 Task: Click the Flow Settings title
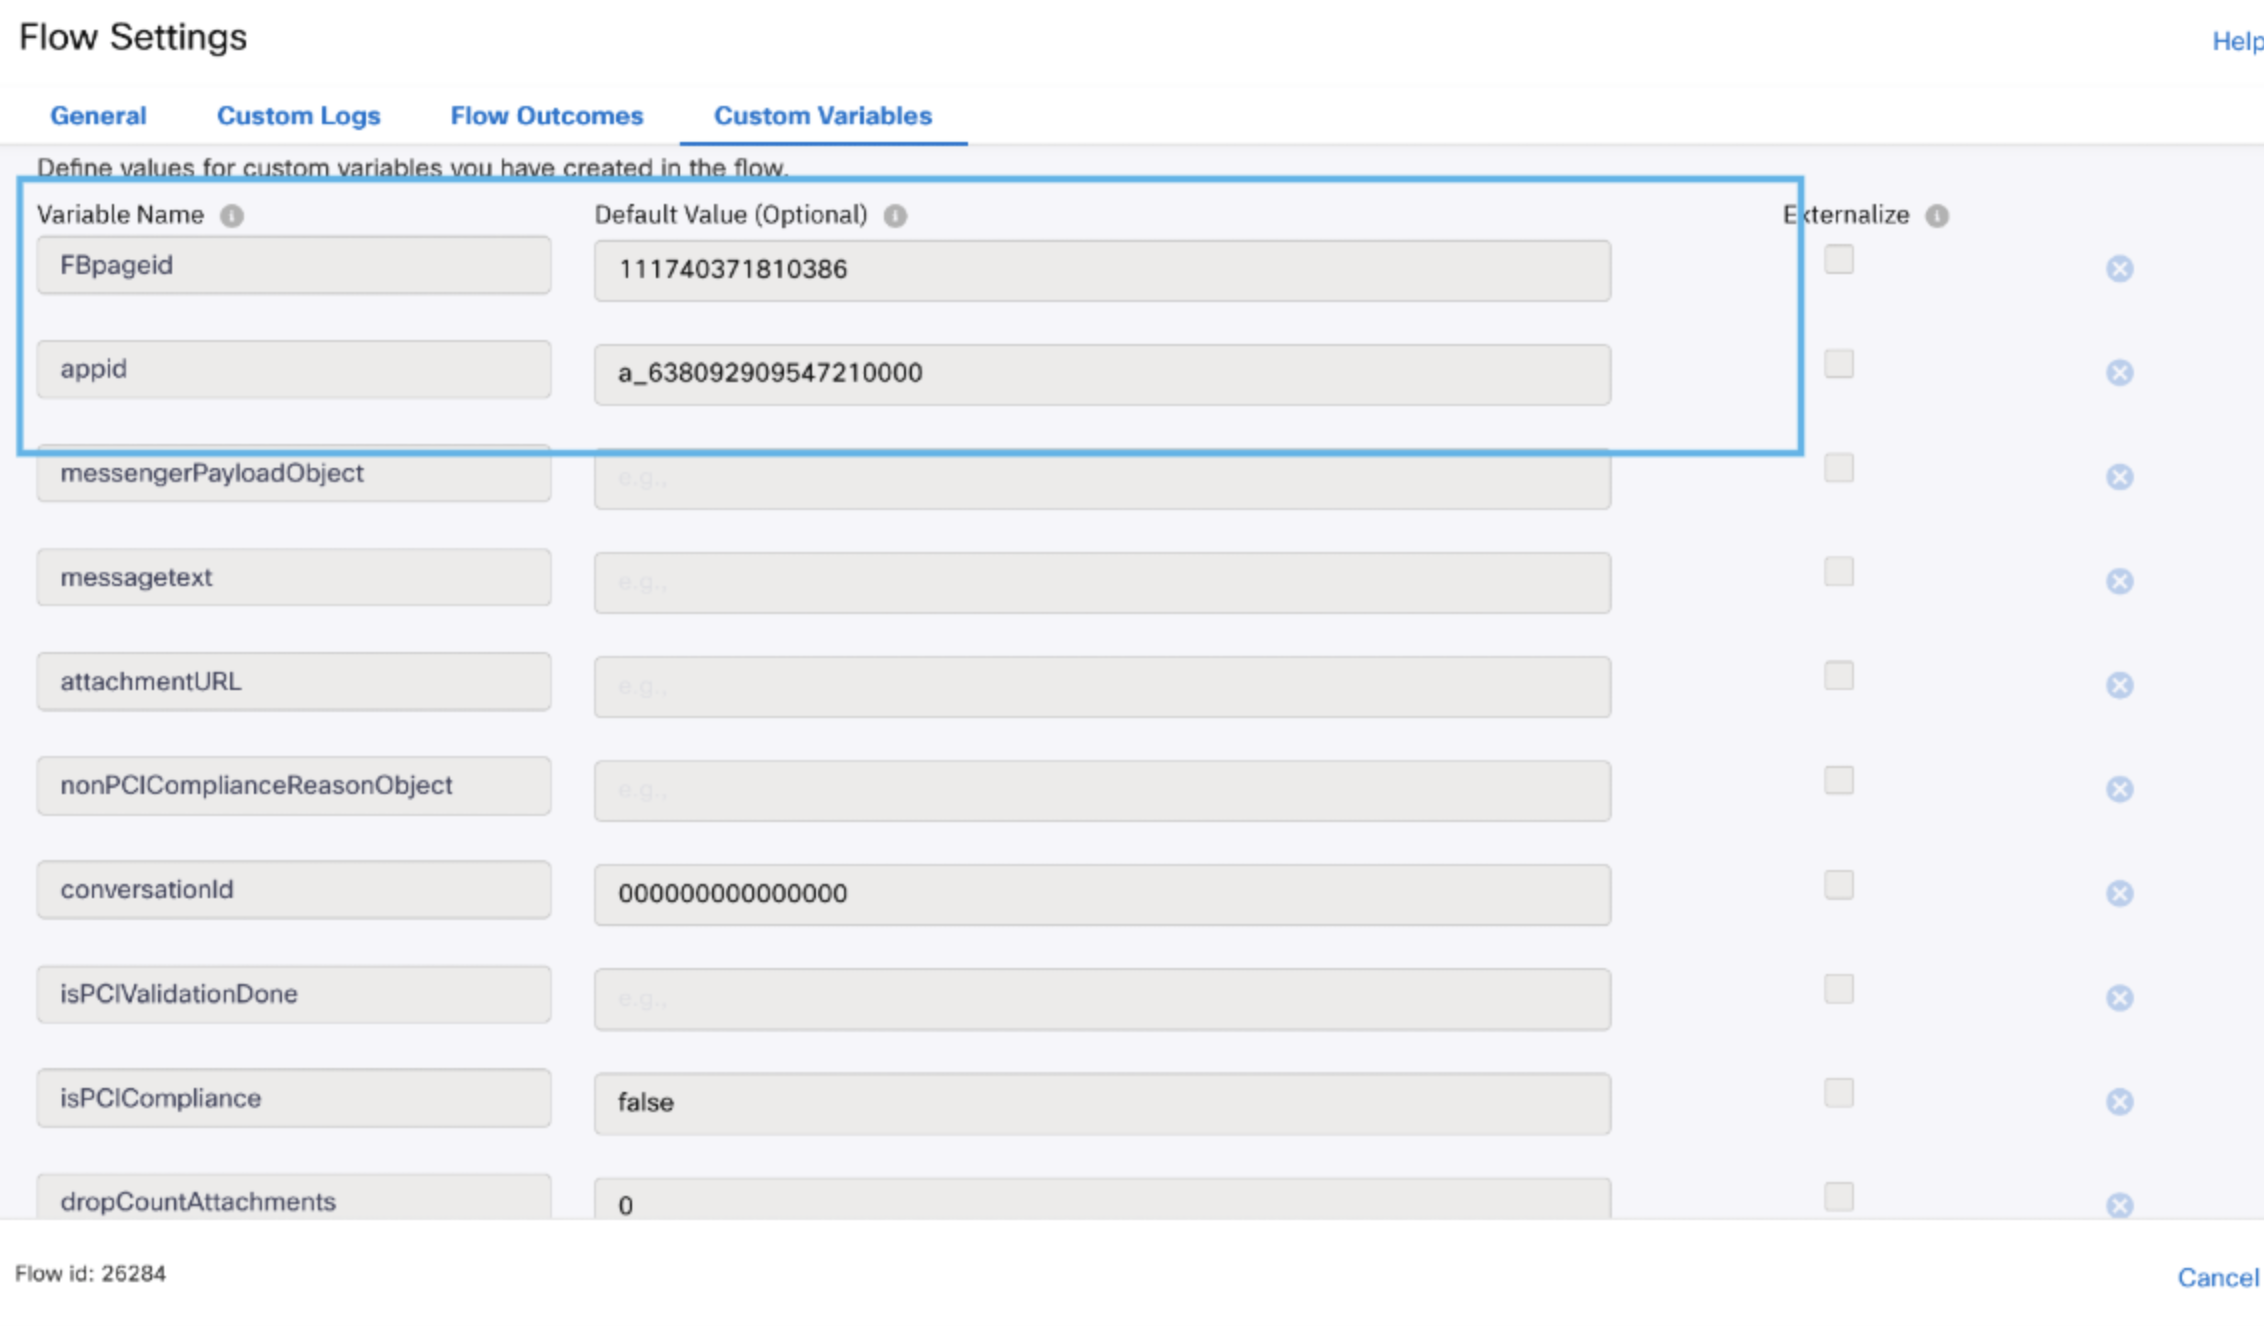tap(133, 37)
